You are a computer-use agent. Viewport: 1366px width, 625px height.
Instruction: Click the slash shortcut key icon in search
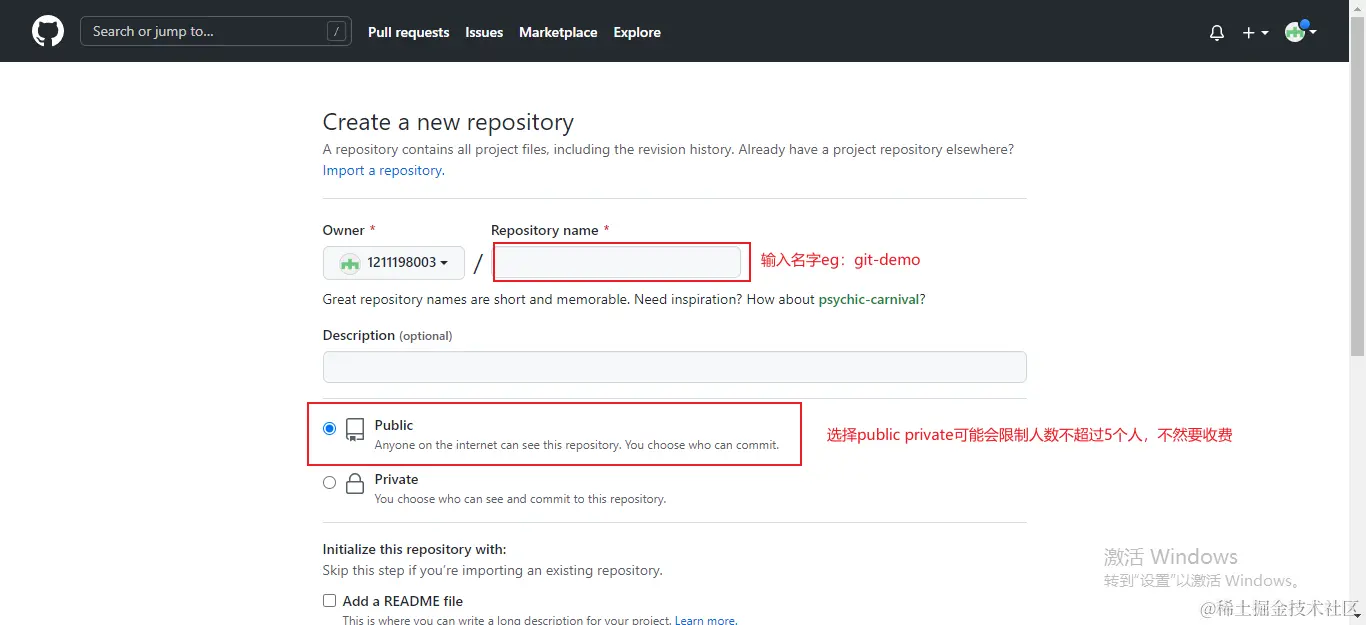point(336,32)
